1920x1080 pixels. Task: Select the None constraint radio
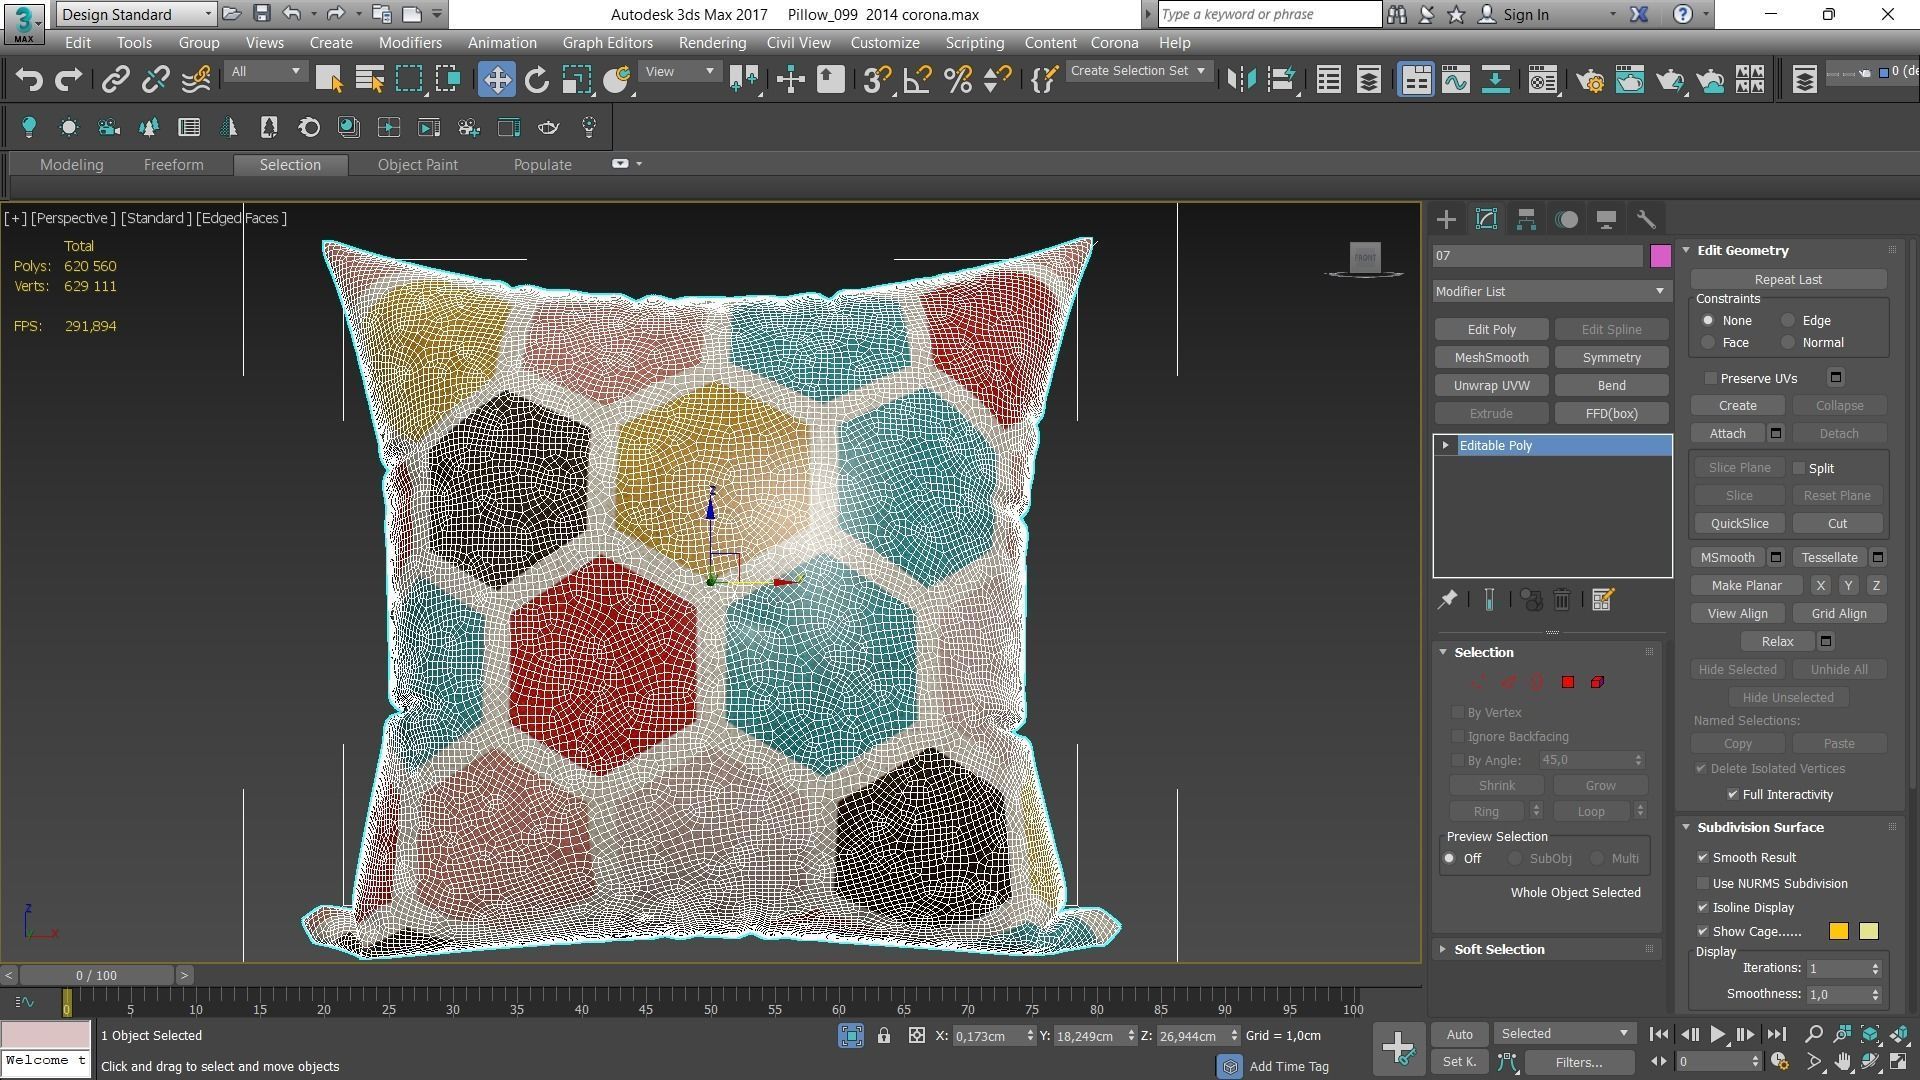click(x=1709, y=321)
